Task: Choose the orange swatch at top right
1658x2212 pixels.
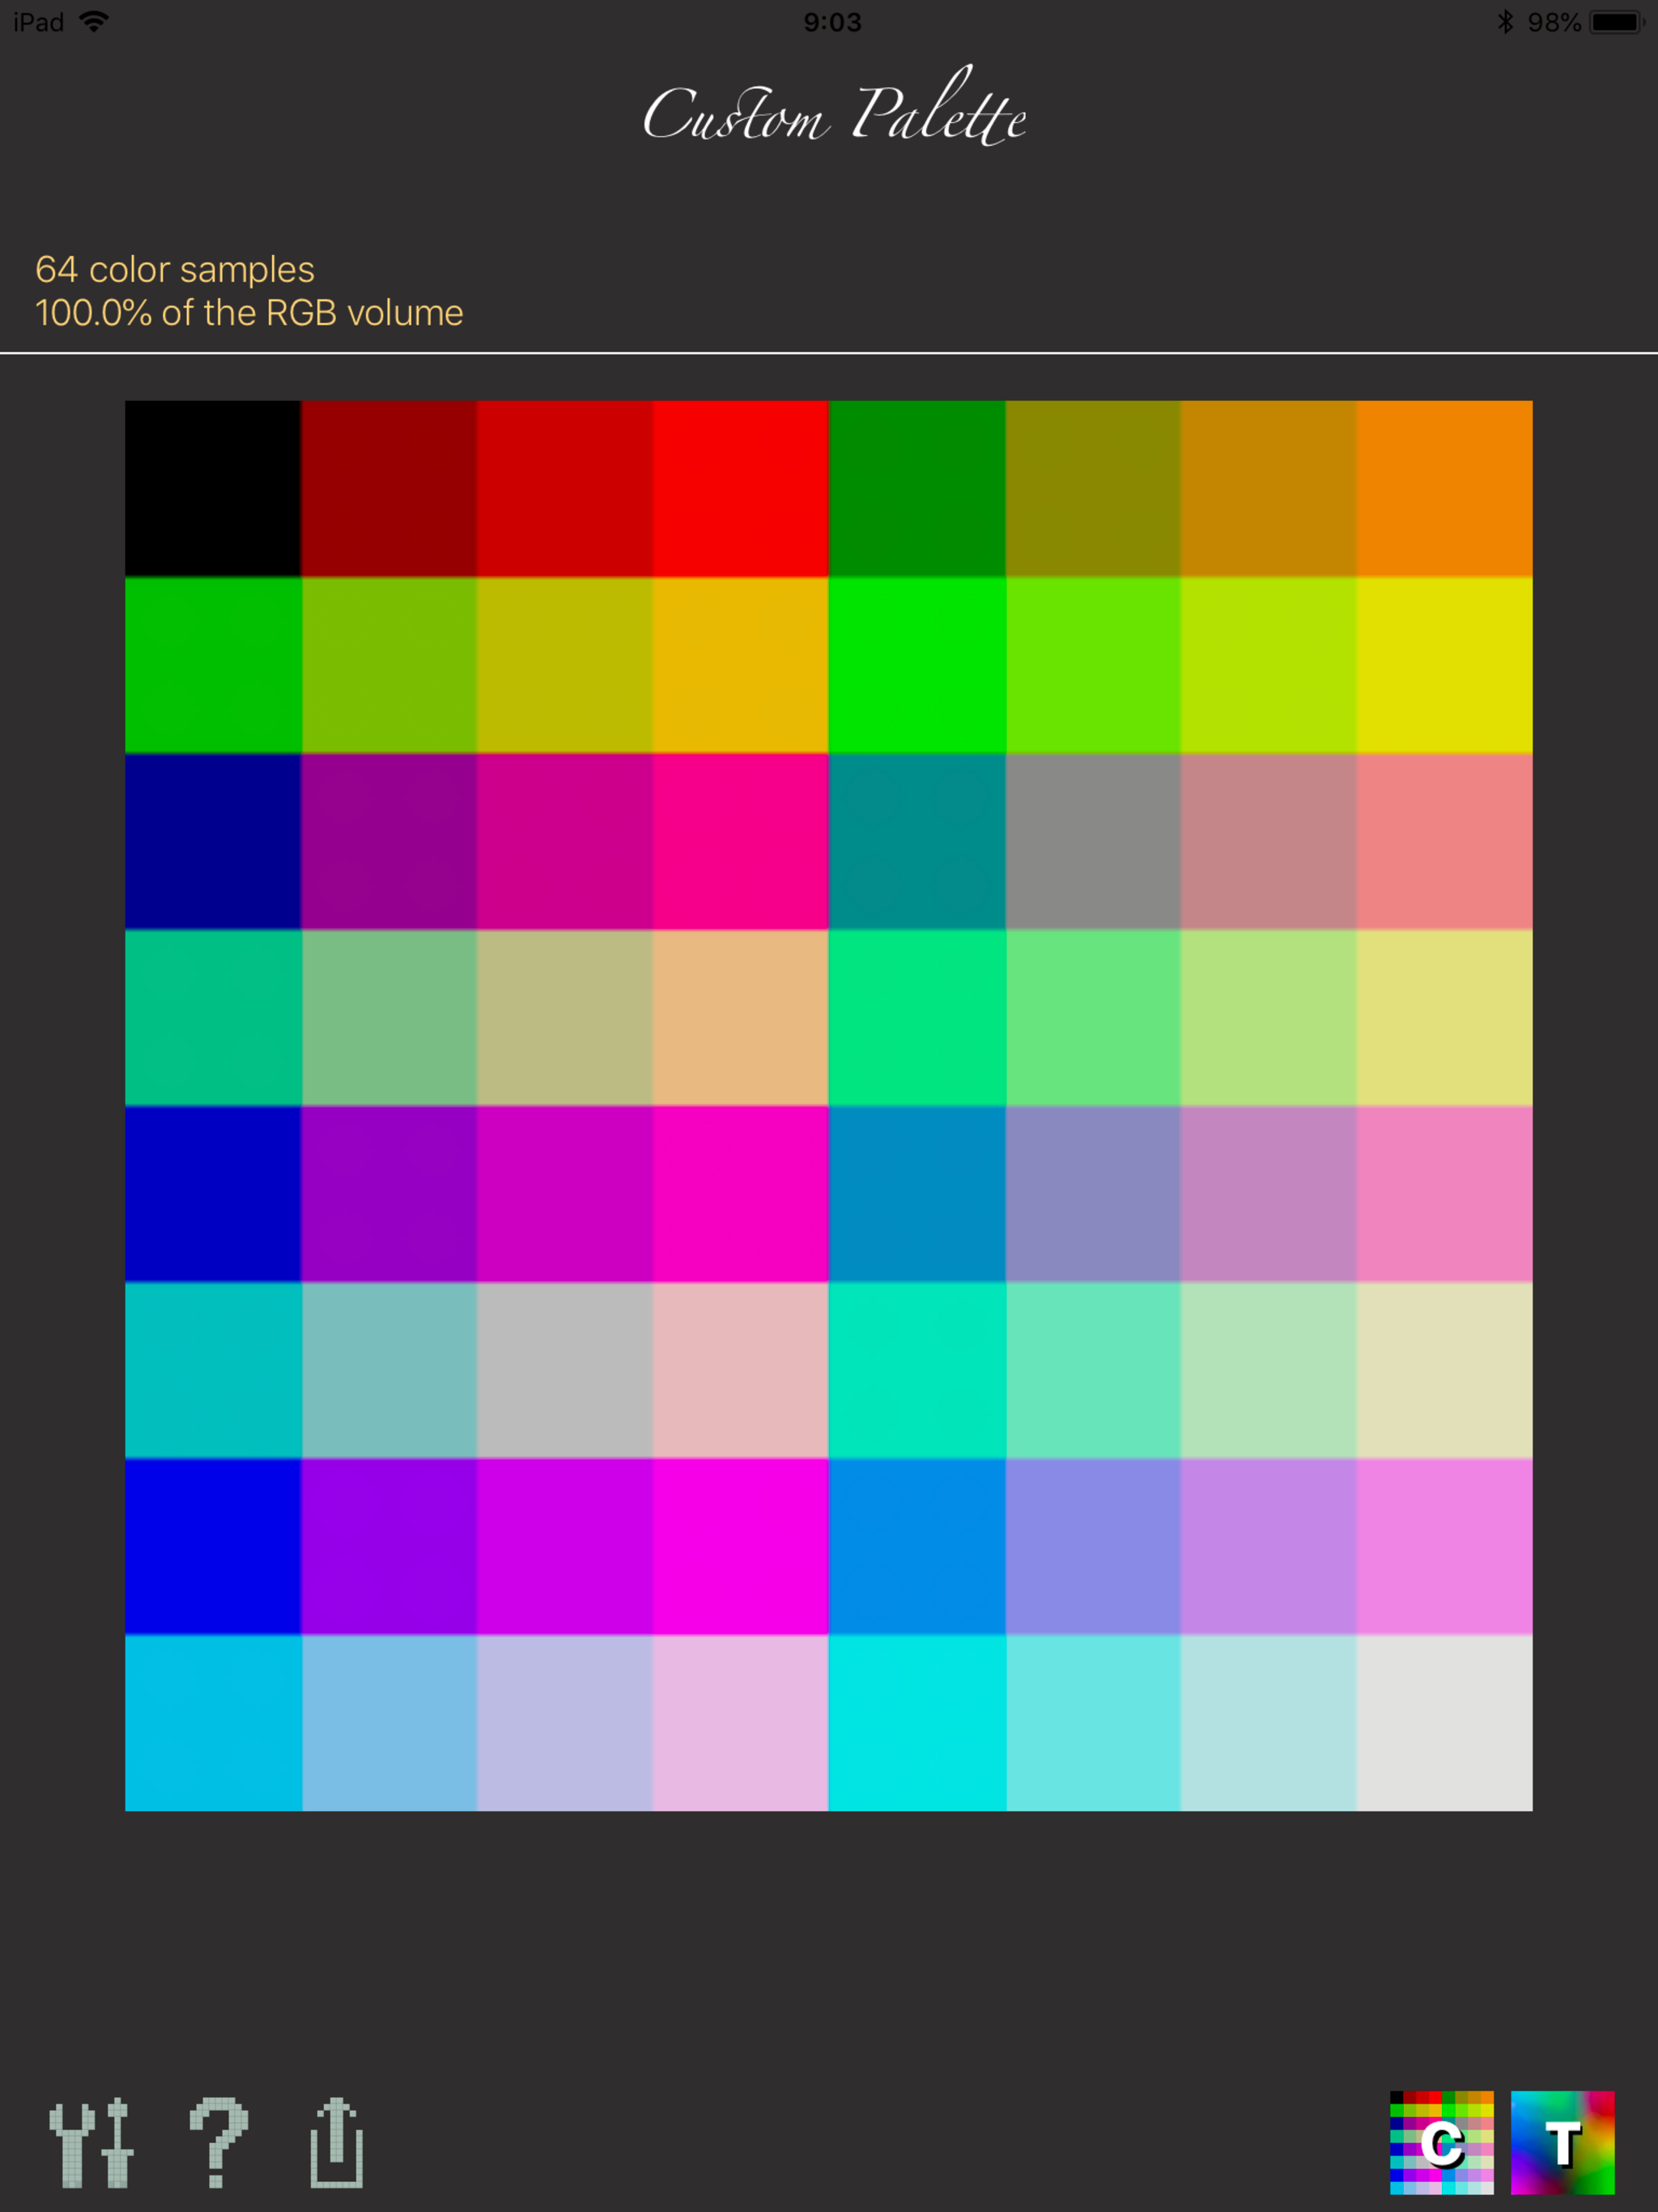Action: point(1444,488)
